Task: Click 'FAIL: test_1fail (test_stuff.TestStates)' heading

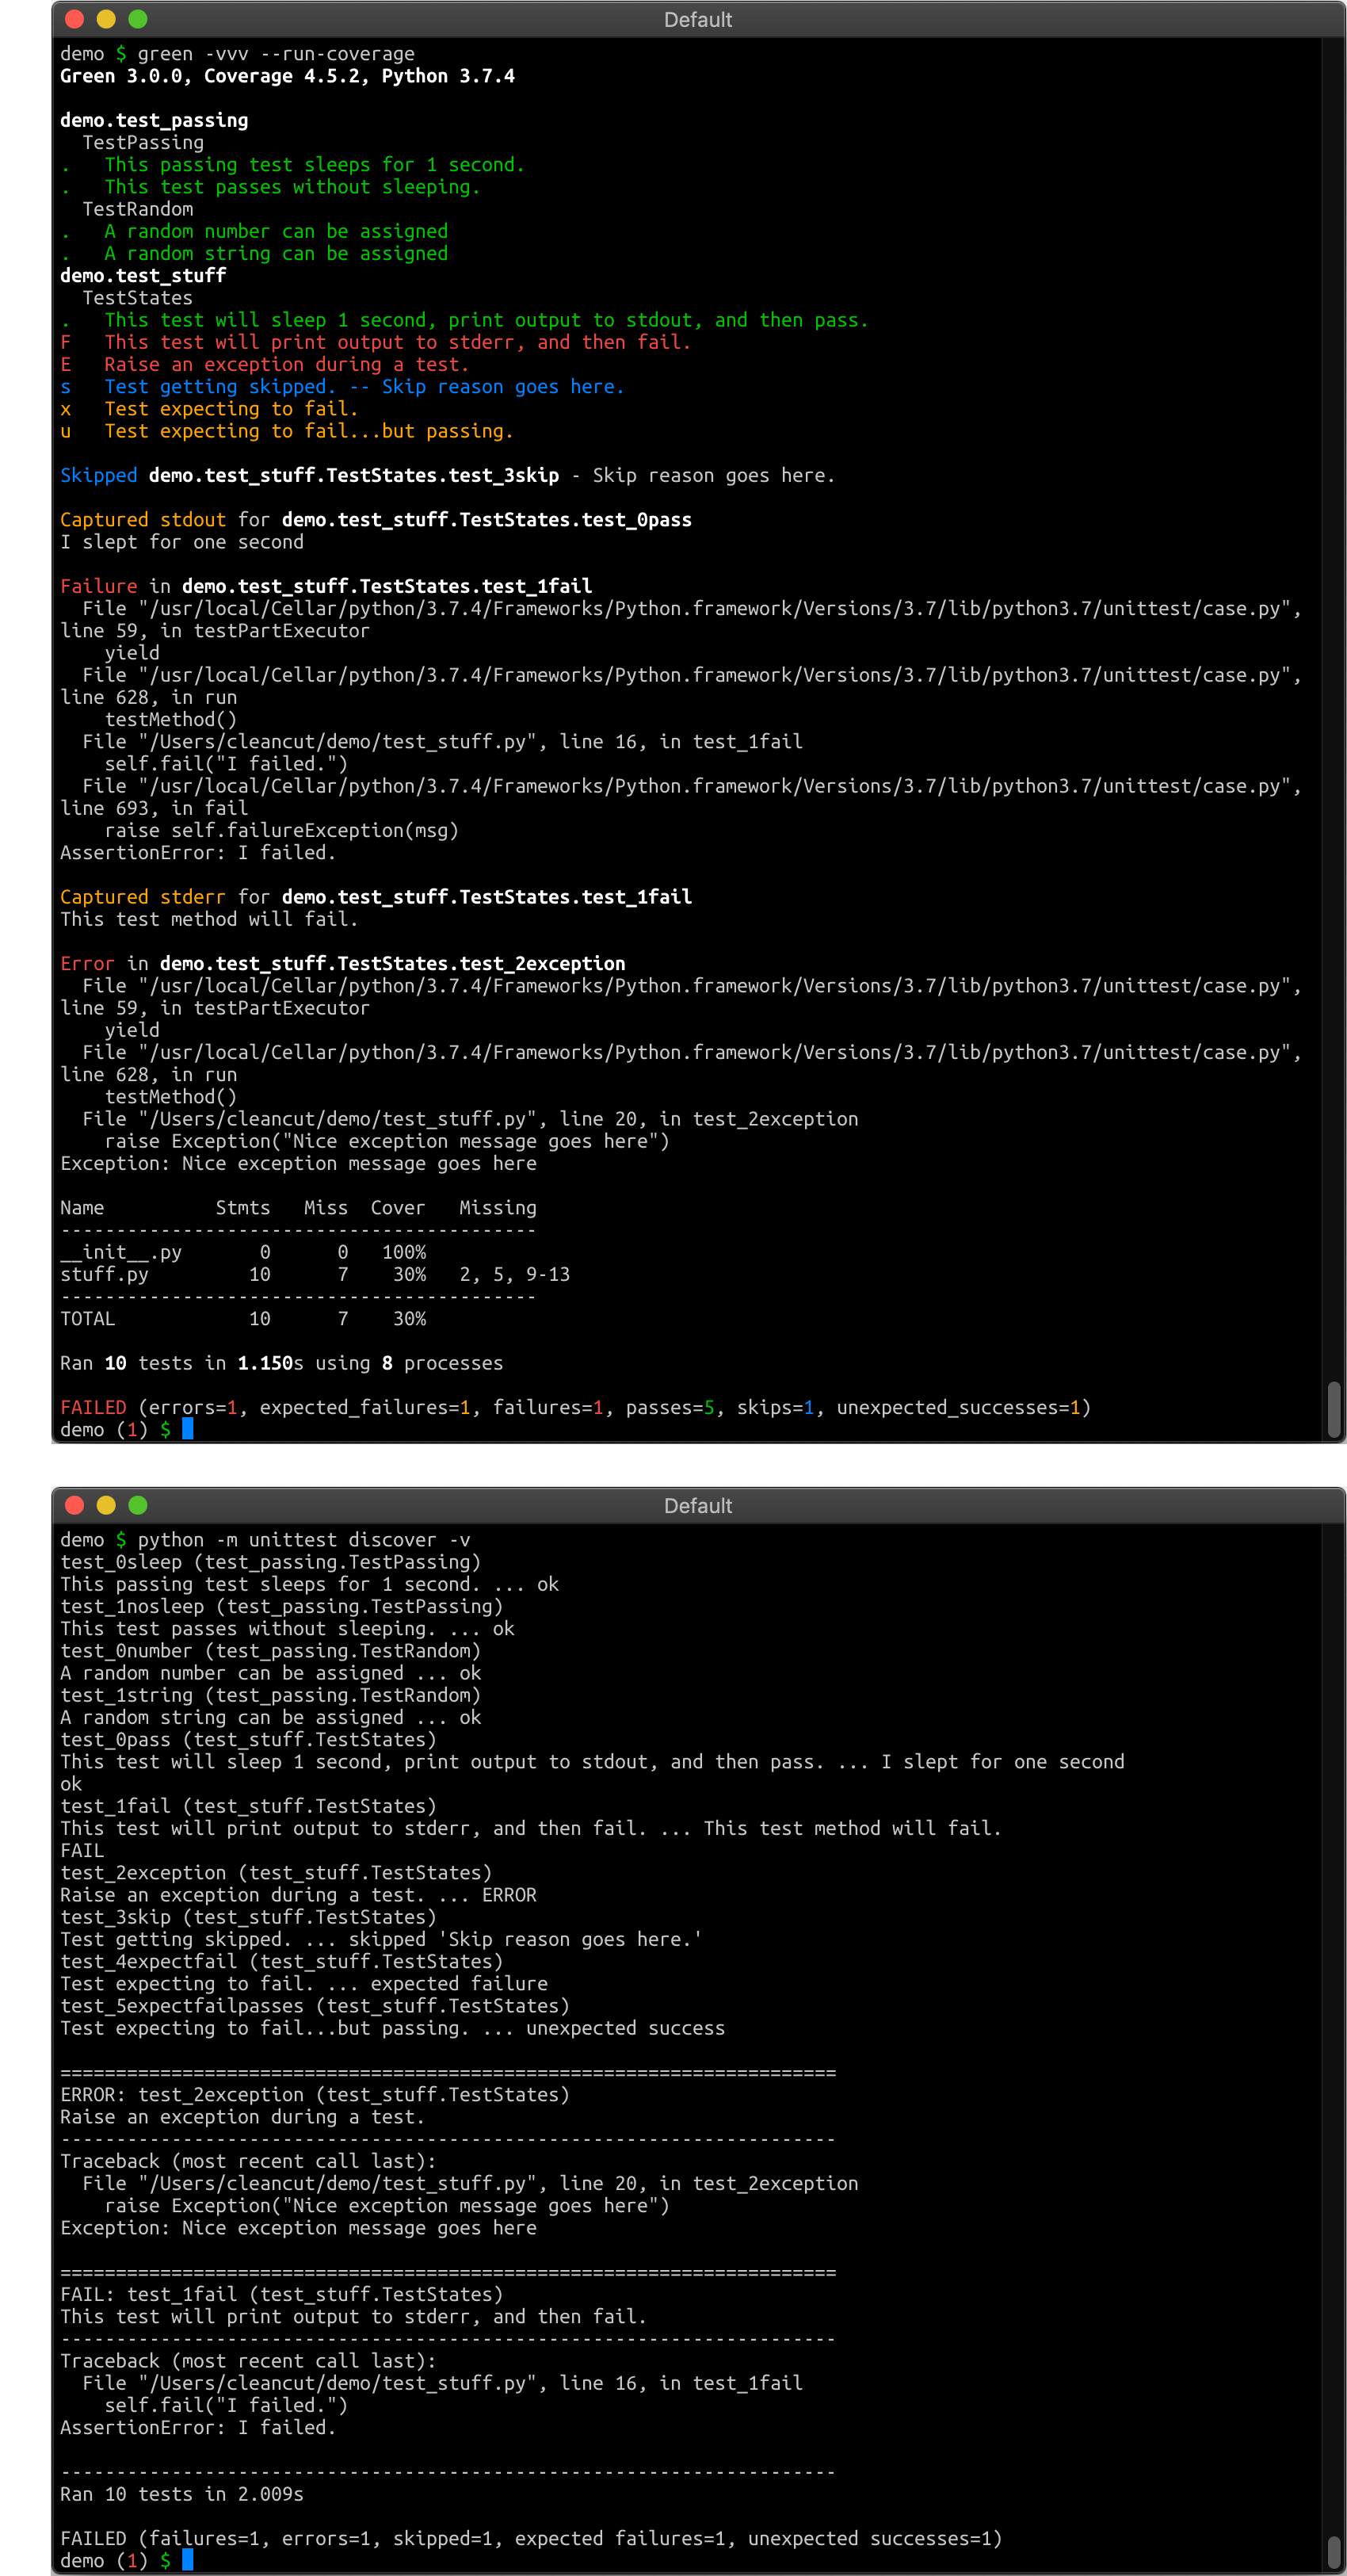Action: click(281, 2294)
